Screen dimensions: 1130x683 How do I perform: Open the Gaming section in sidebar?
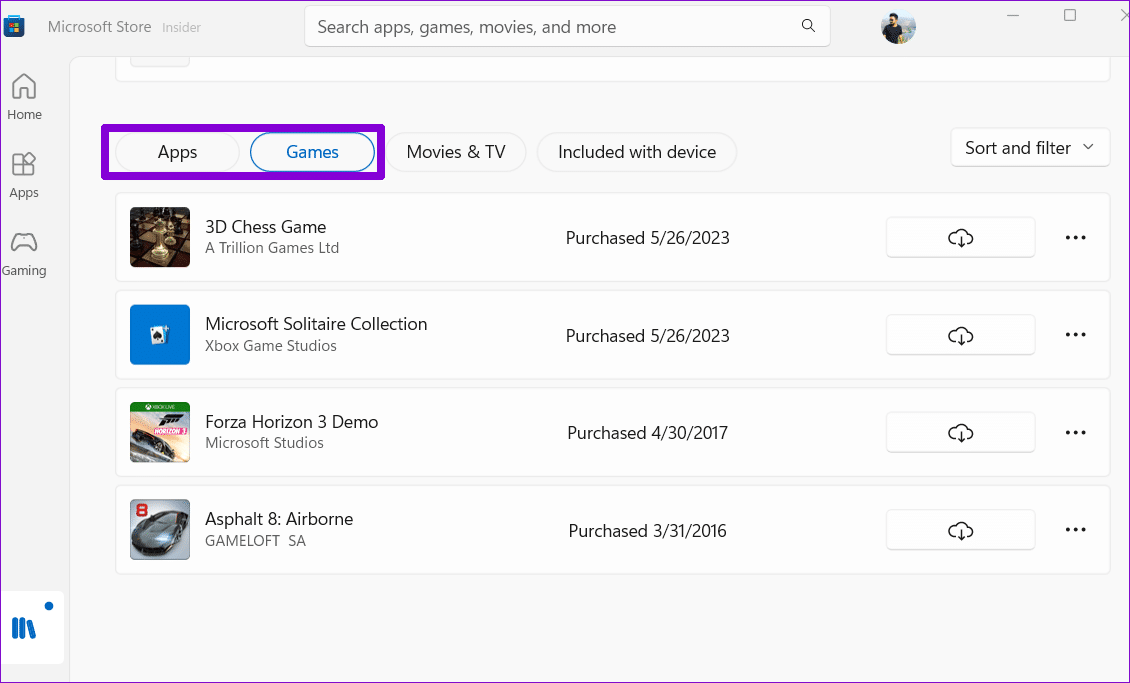coord(24,254)
